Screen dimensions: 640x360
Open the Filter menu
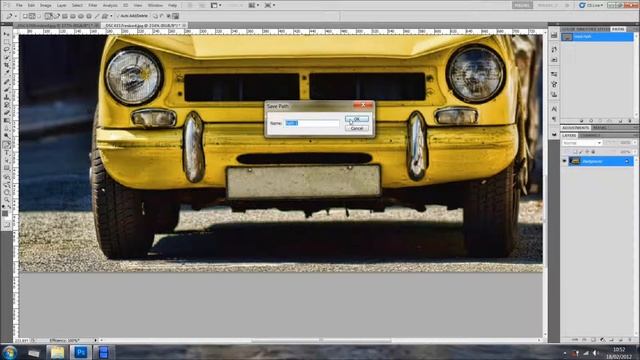click(93, 5)
